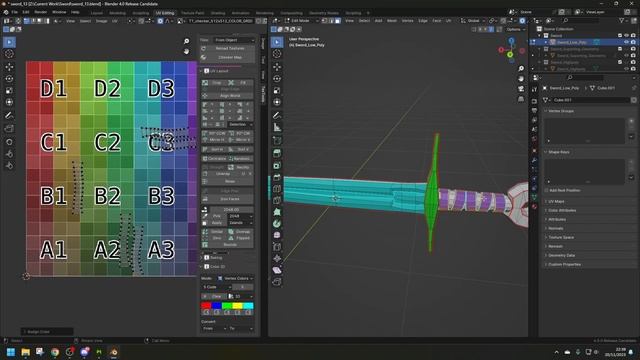Select the Measure tool in 3D viewport
The width and height of the screenshot is (640, 360).
pyautogui.click(x=277, y=128)
